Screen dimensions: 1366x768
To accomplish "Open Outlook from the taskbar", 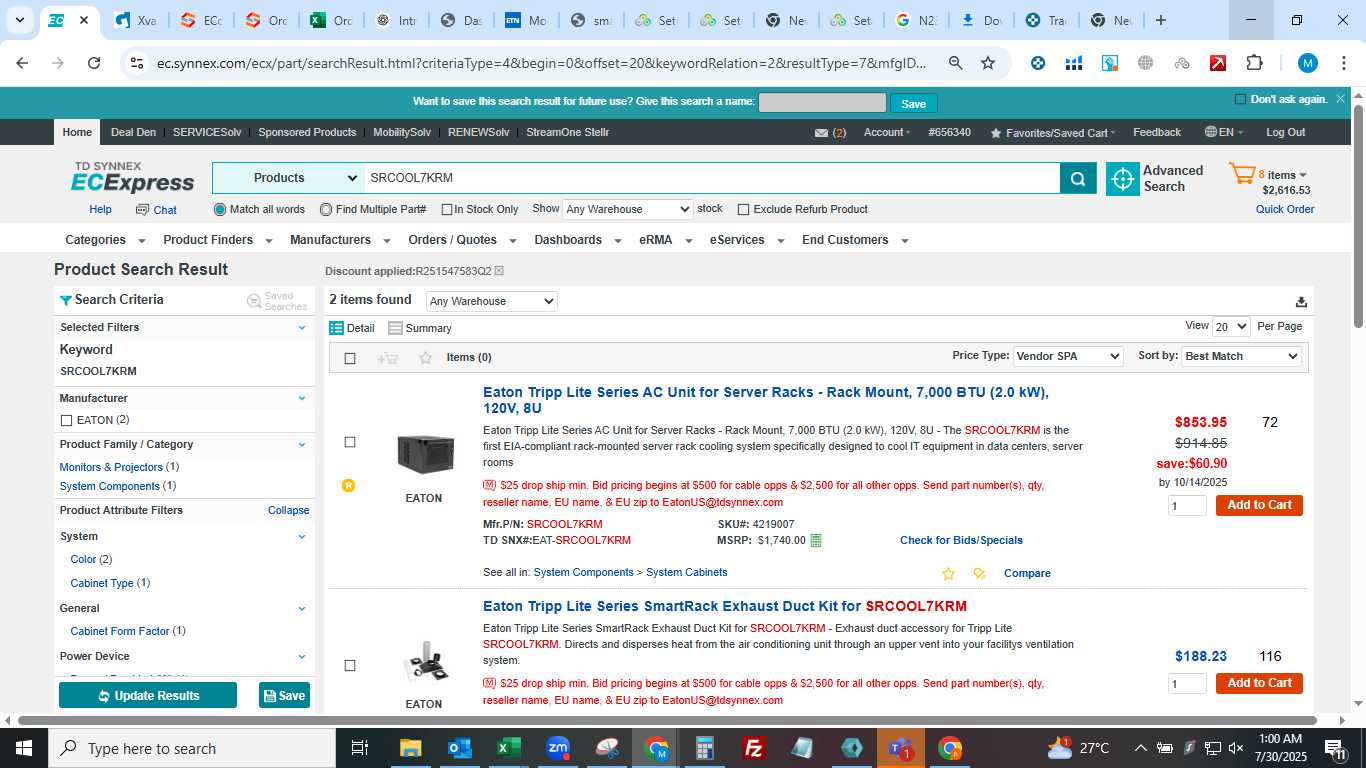I will pyautogui.click(x=460, y=748).
